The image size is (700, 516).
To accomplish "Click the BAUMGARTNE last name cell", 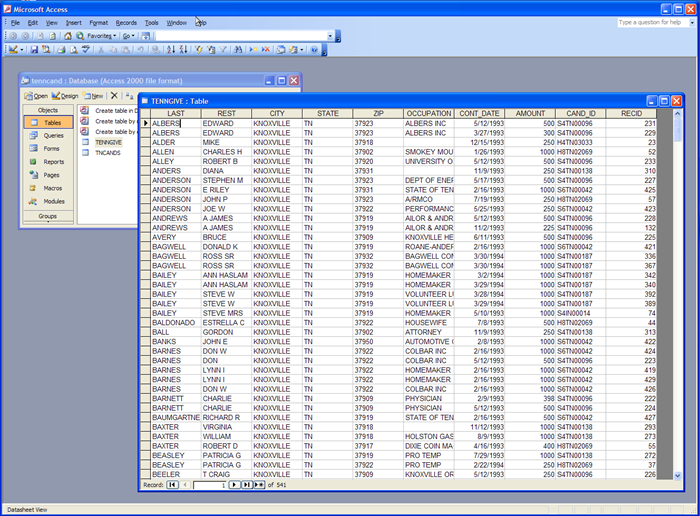I will coord(175,417).
